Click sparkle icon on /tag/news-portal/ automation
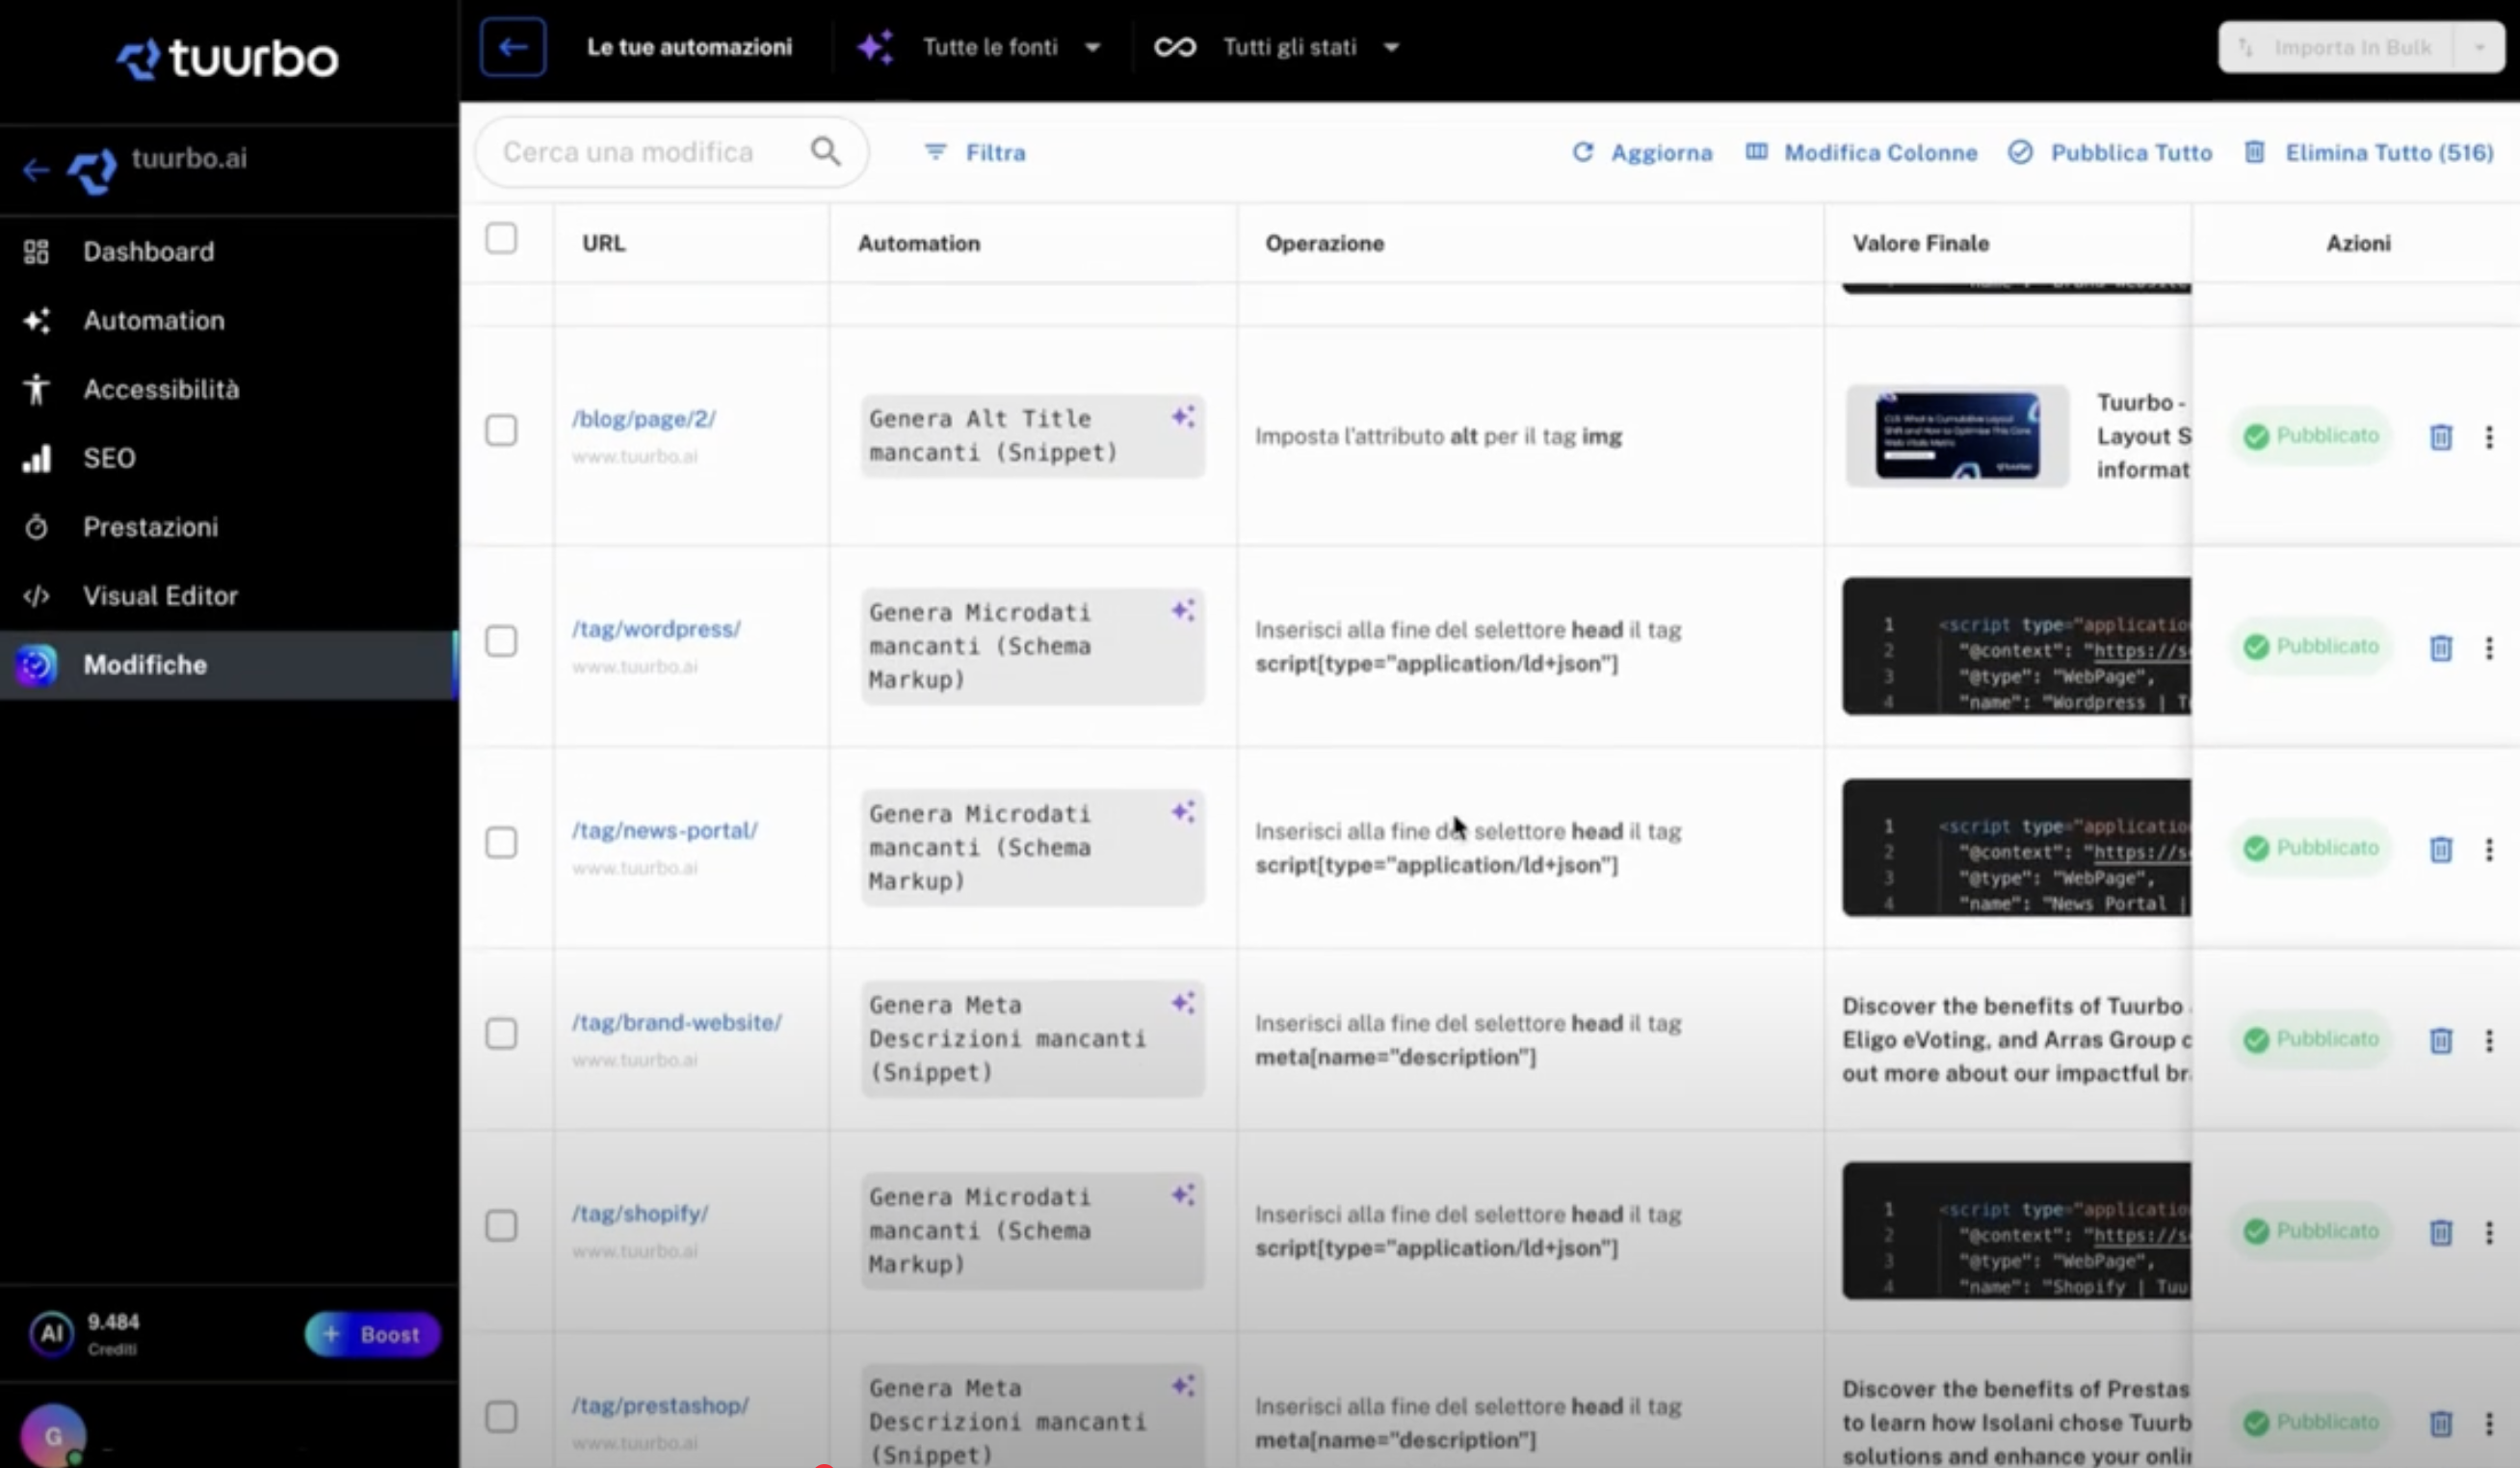 [1183, 812]
